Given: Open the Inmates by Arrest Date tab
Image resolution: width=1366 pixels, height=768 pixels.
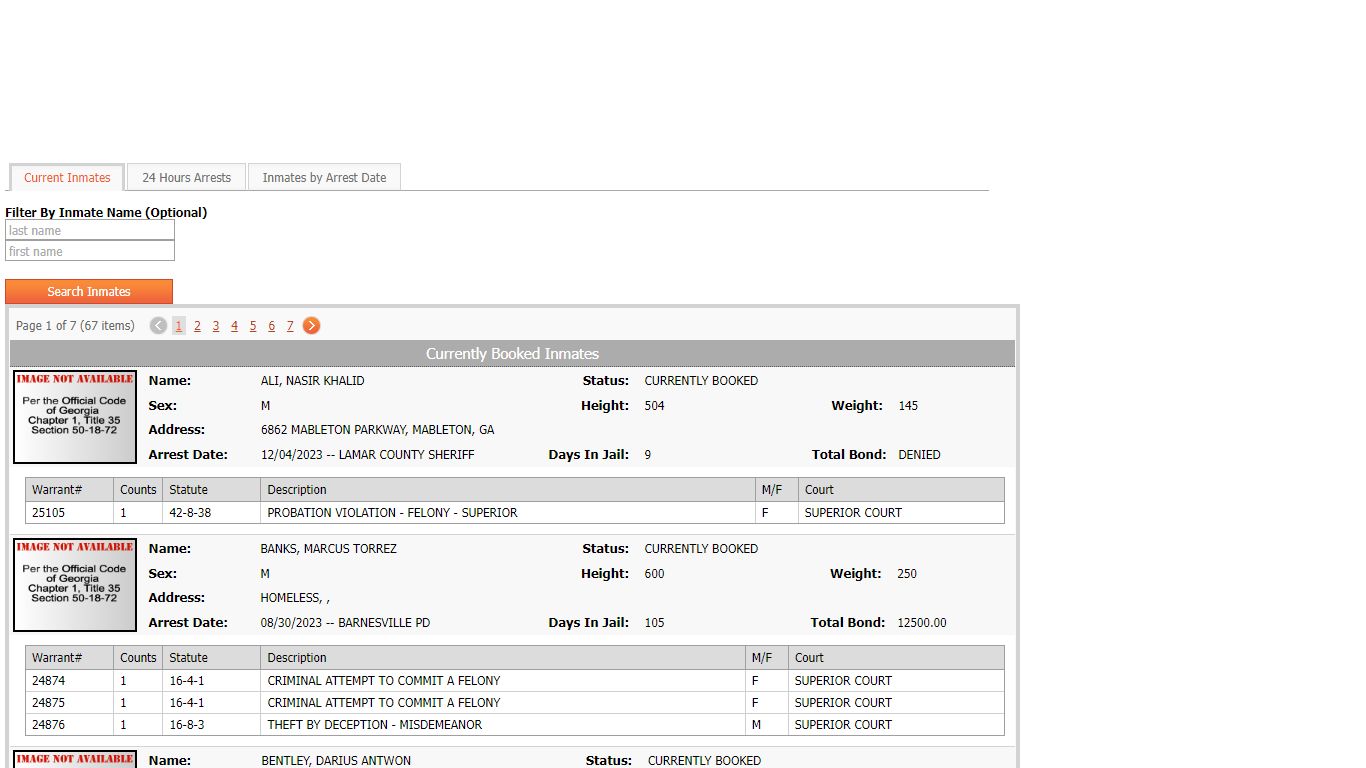Looking at the screenshot, I should click(324, 178).
